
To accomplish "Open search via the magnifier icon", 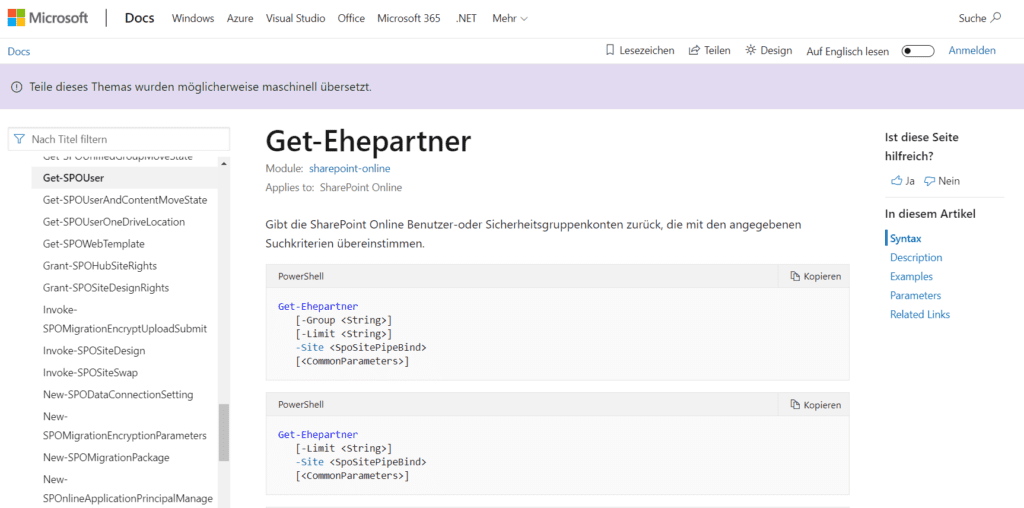I will pos(996,18).
